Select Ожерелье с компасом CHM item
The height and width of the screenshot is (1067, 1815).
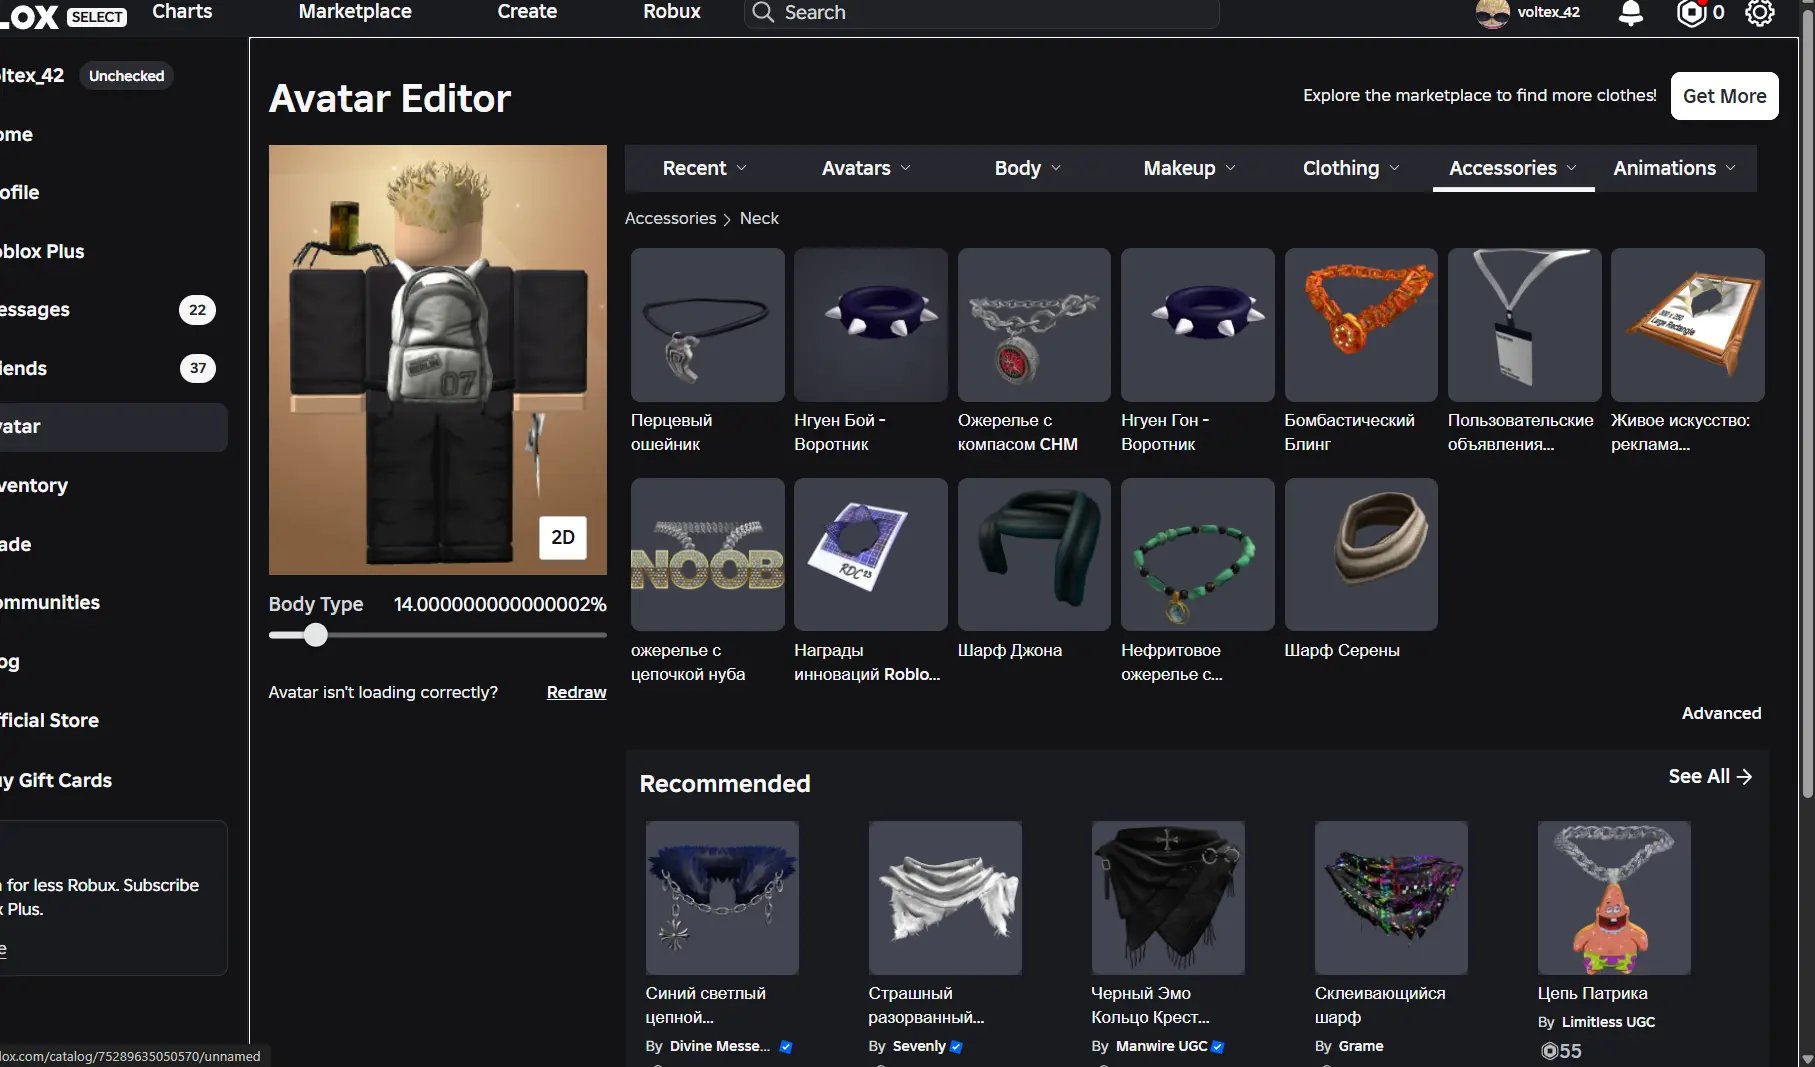point(1034,325)
